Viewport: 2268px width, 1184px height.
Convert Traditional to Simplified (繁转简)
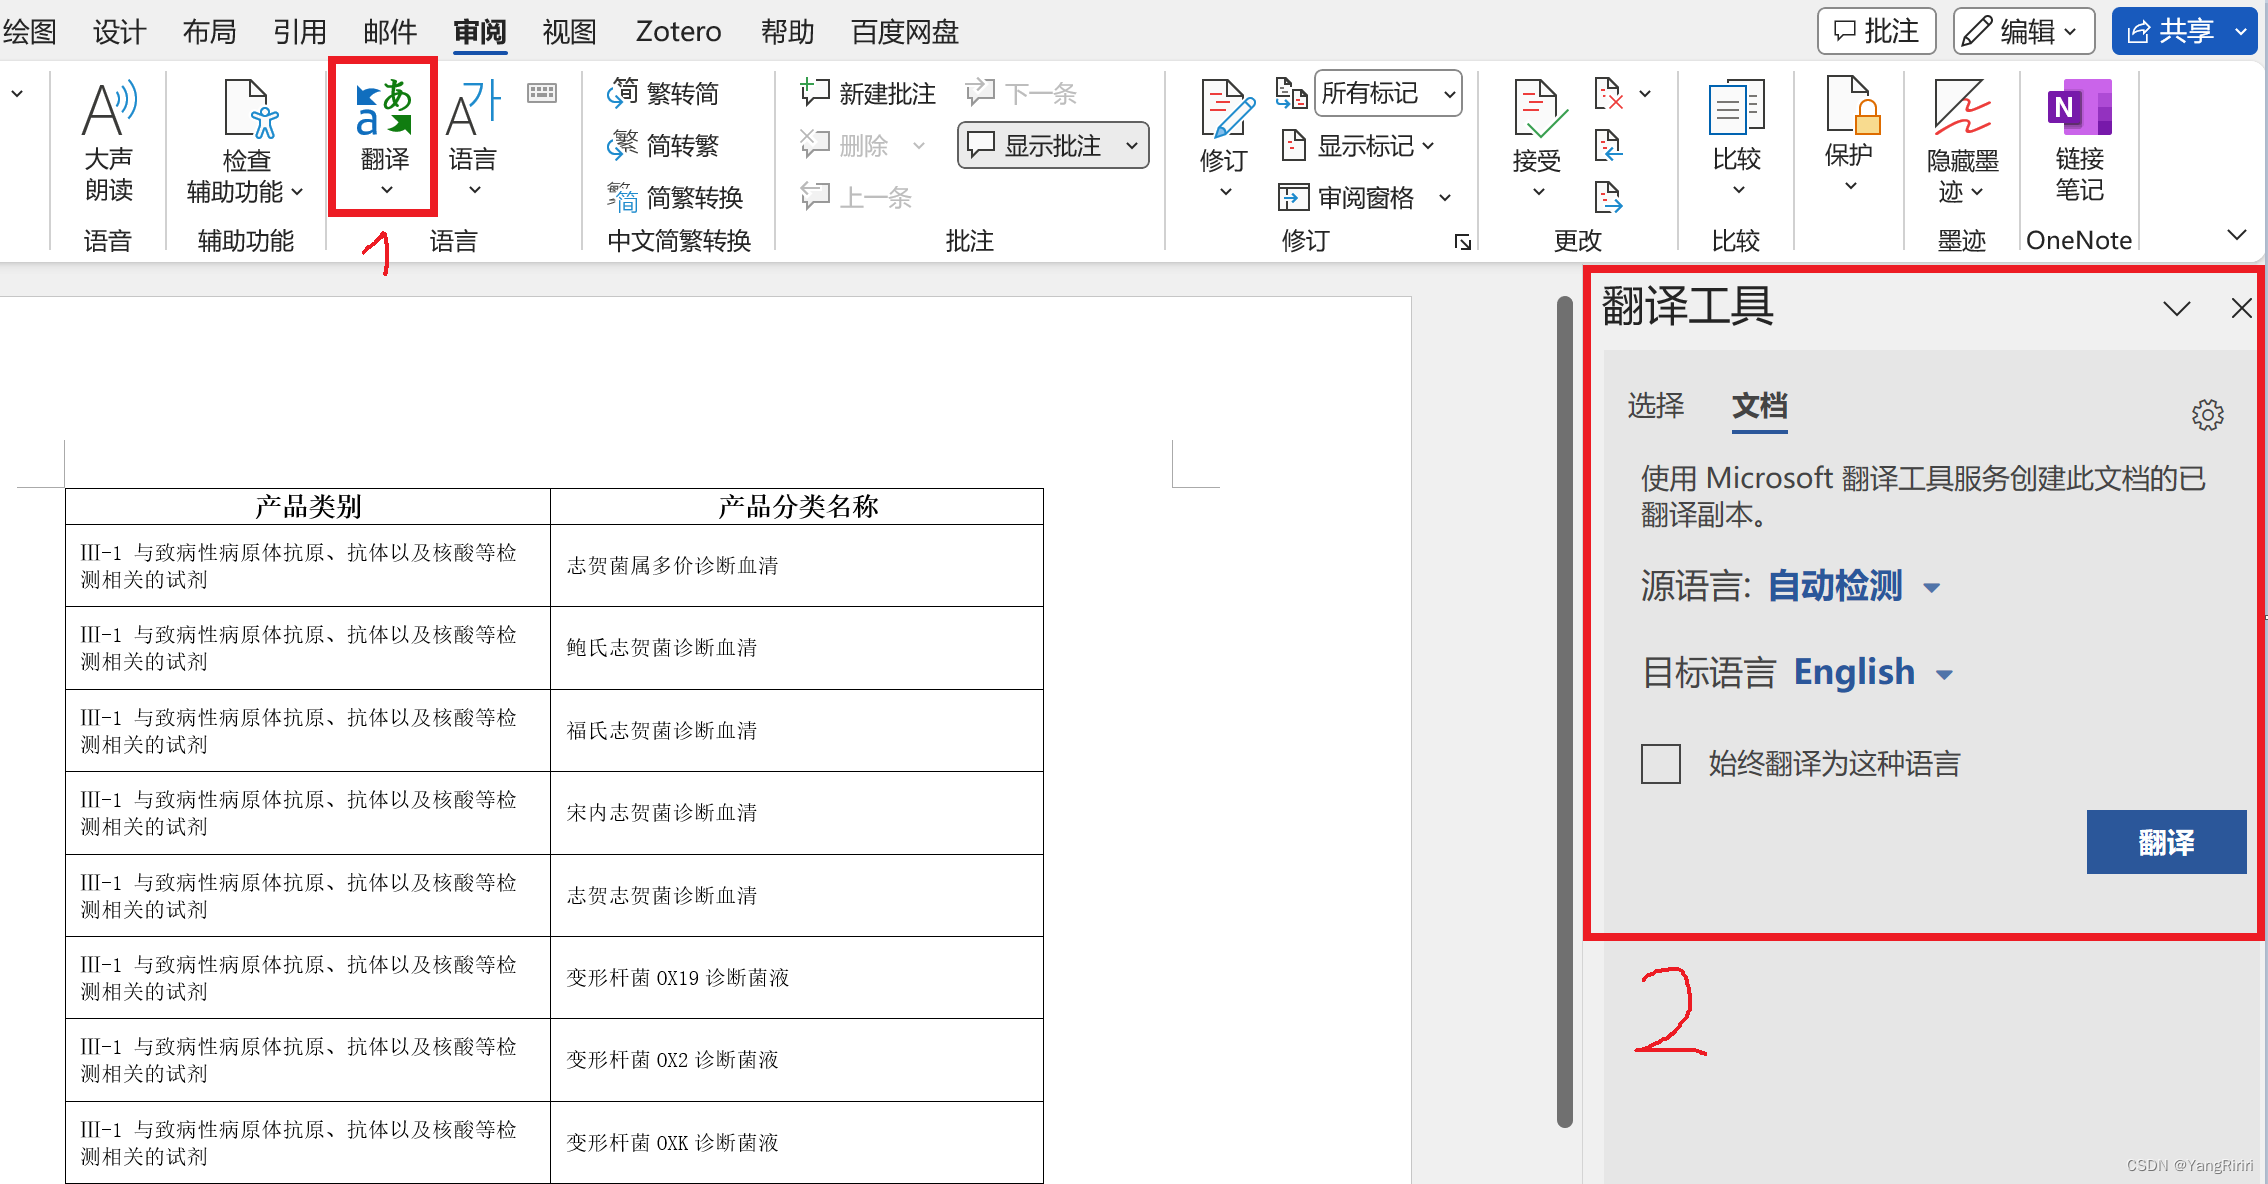point(663,93)
